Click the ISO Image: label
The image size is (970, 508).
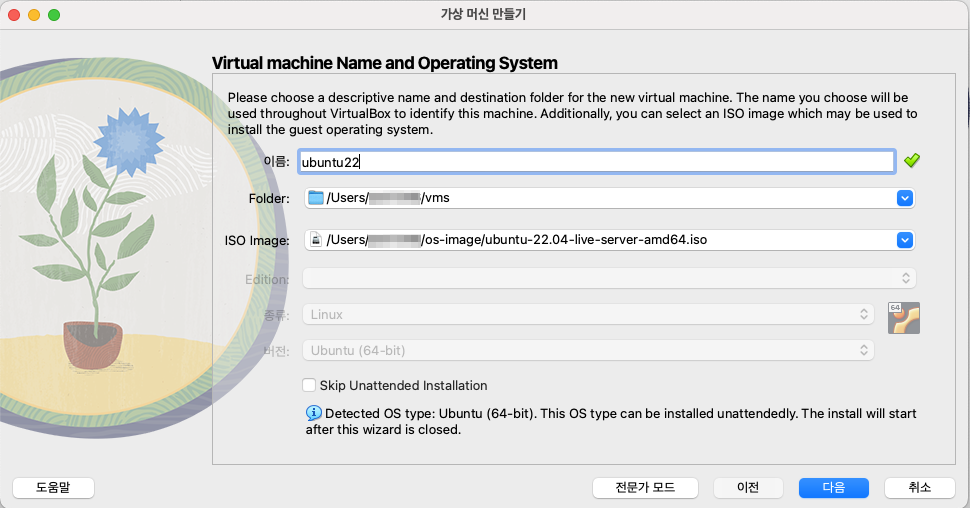click(x=257, y=241)
